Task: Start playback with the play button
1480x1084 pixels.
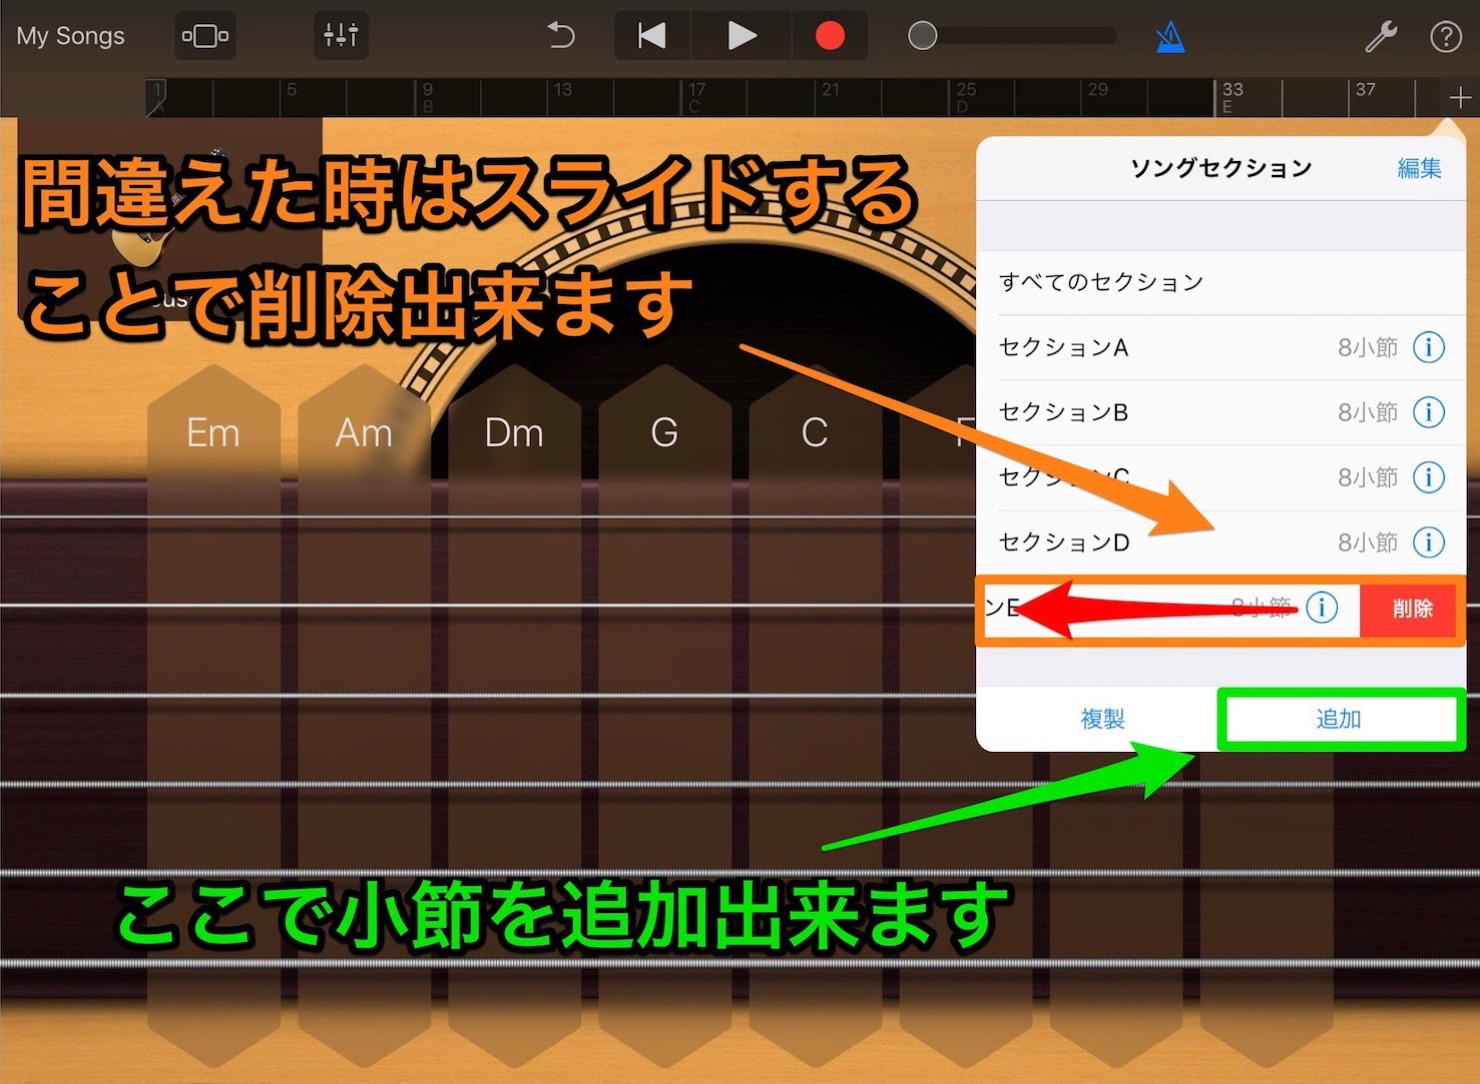Action: pos(741,36)
